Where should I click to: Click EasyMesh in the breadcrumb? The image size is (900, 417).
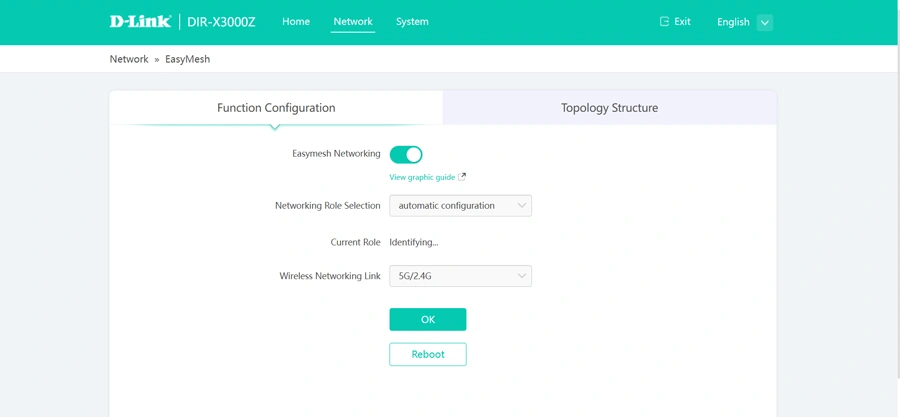point(188,59)
